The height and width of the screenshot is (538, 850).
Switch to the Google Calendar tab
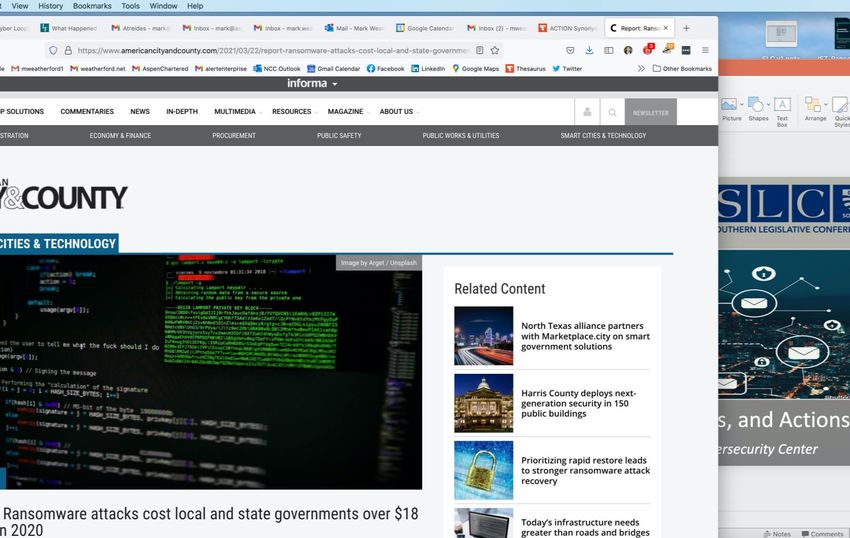pos(425,28)
